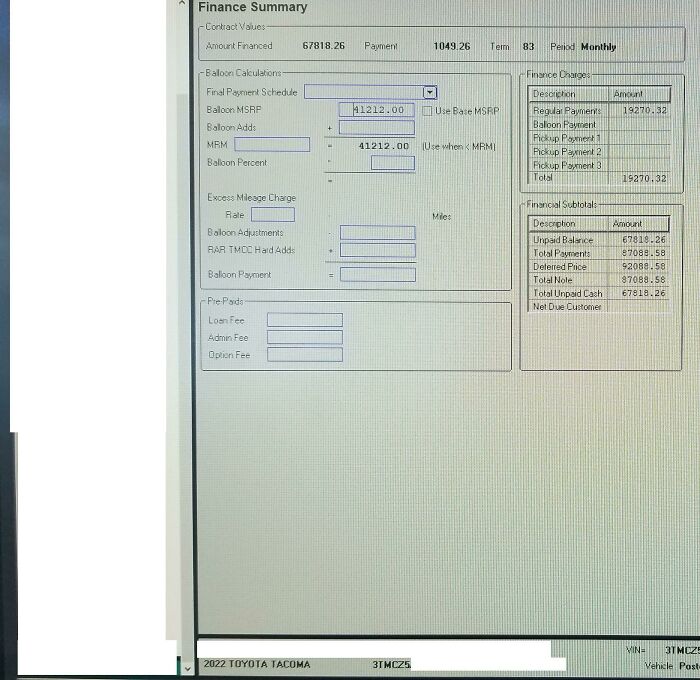This screenshot has height=680, width=700.
Task: Open the Final Payment Schedule dropdown
Action: point(430,92)
